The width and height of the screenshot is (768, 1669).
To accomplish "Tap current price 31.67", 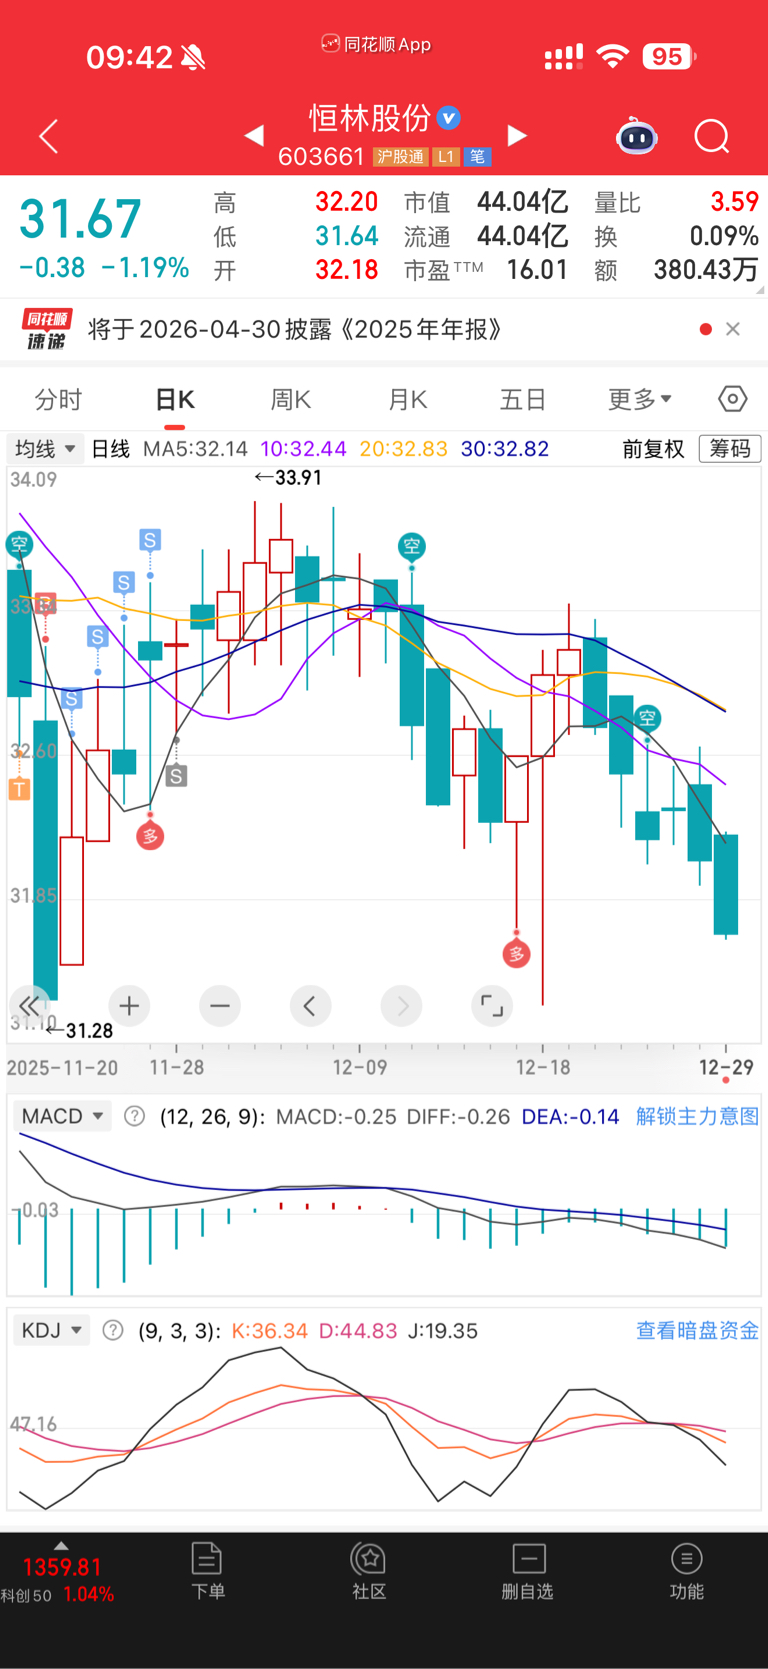I will pos(80,219).
